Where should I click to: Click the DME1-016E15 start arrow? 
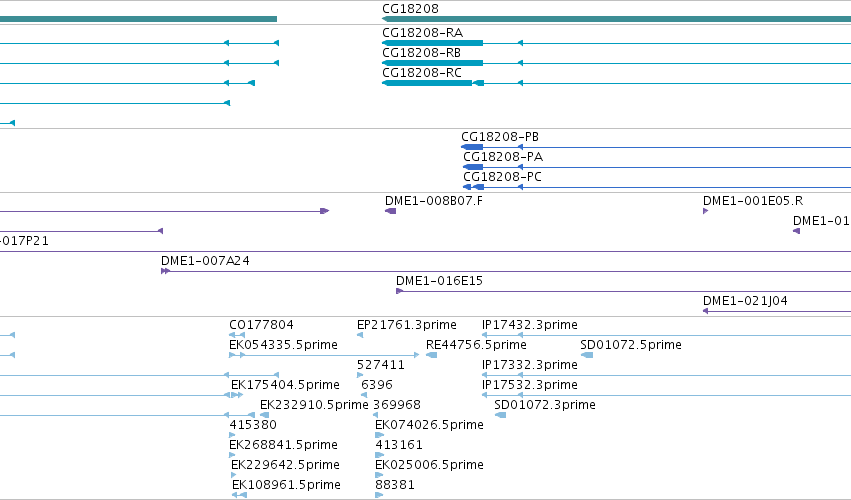399,291
